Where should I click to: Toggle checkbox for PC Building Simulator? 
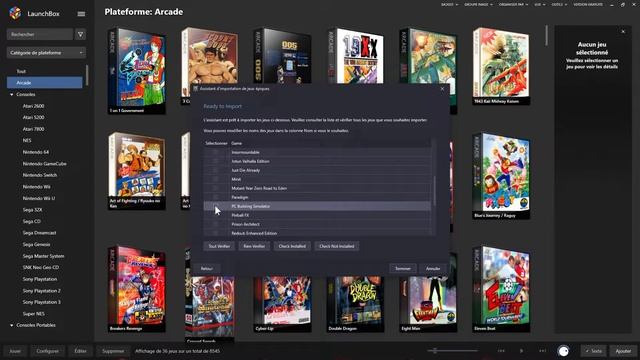coord(215,206)
